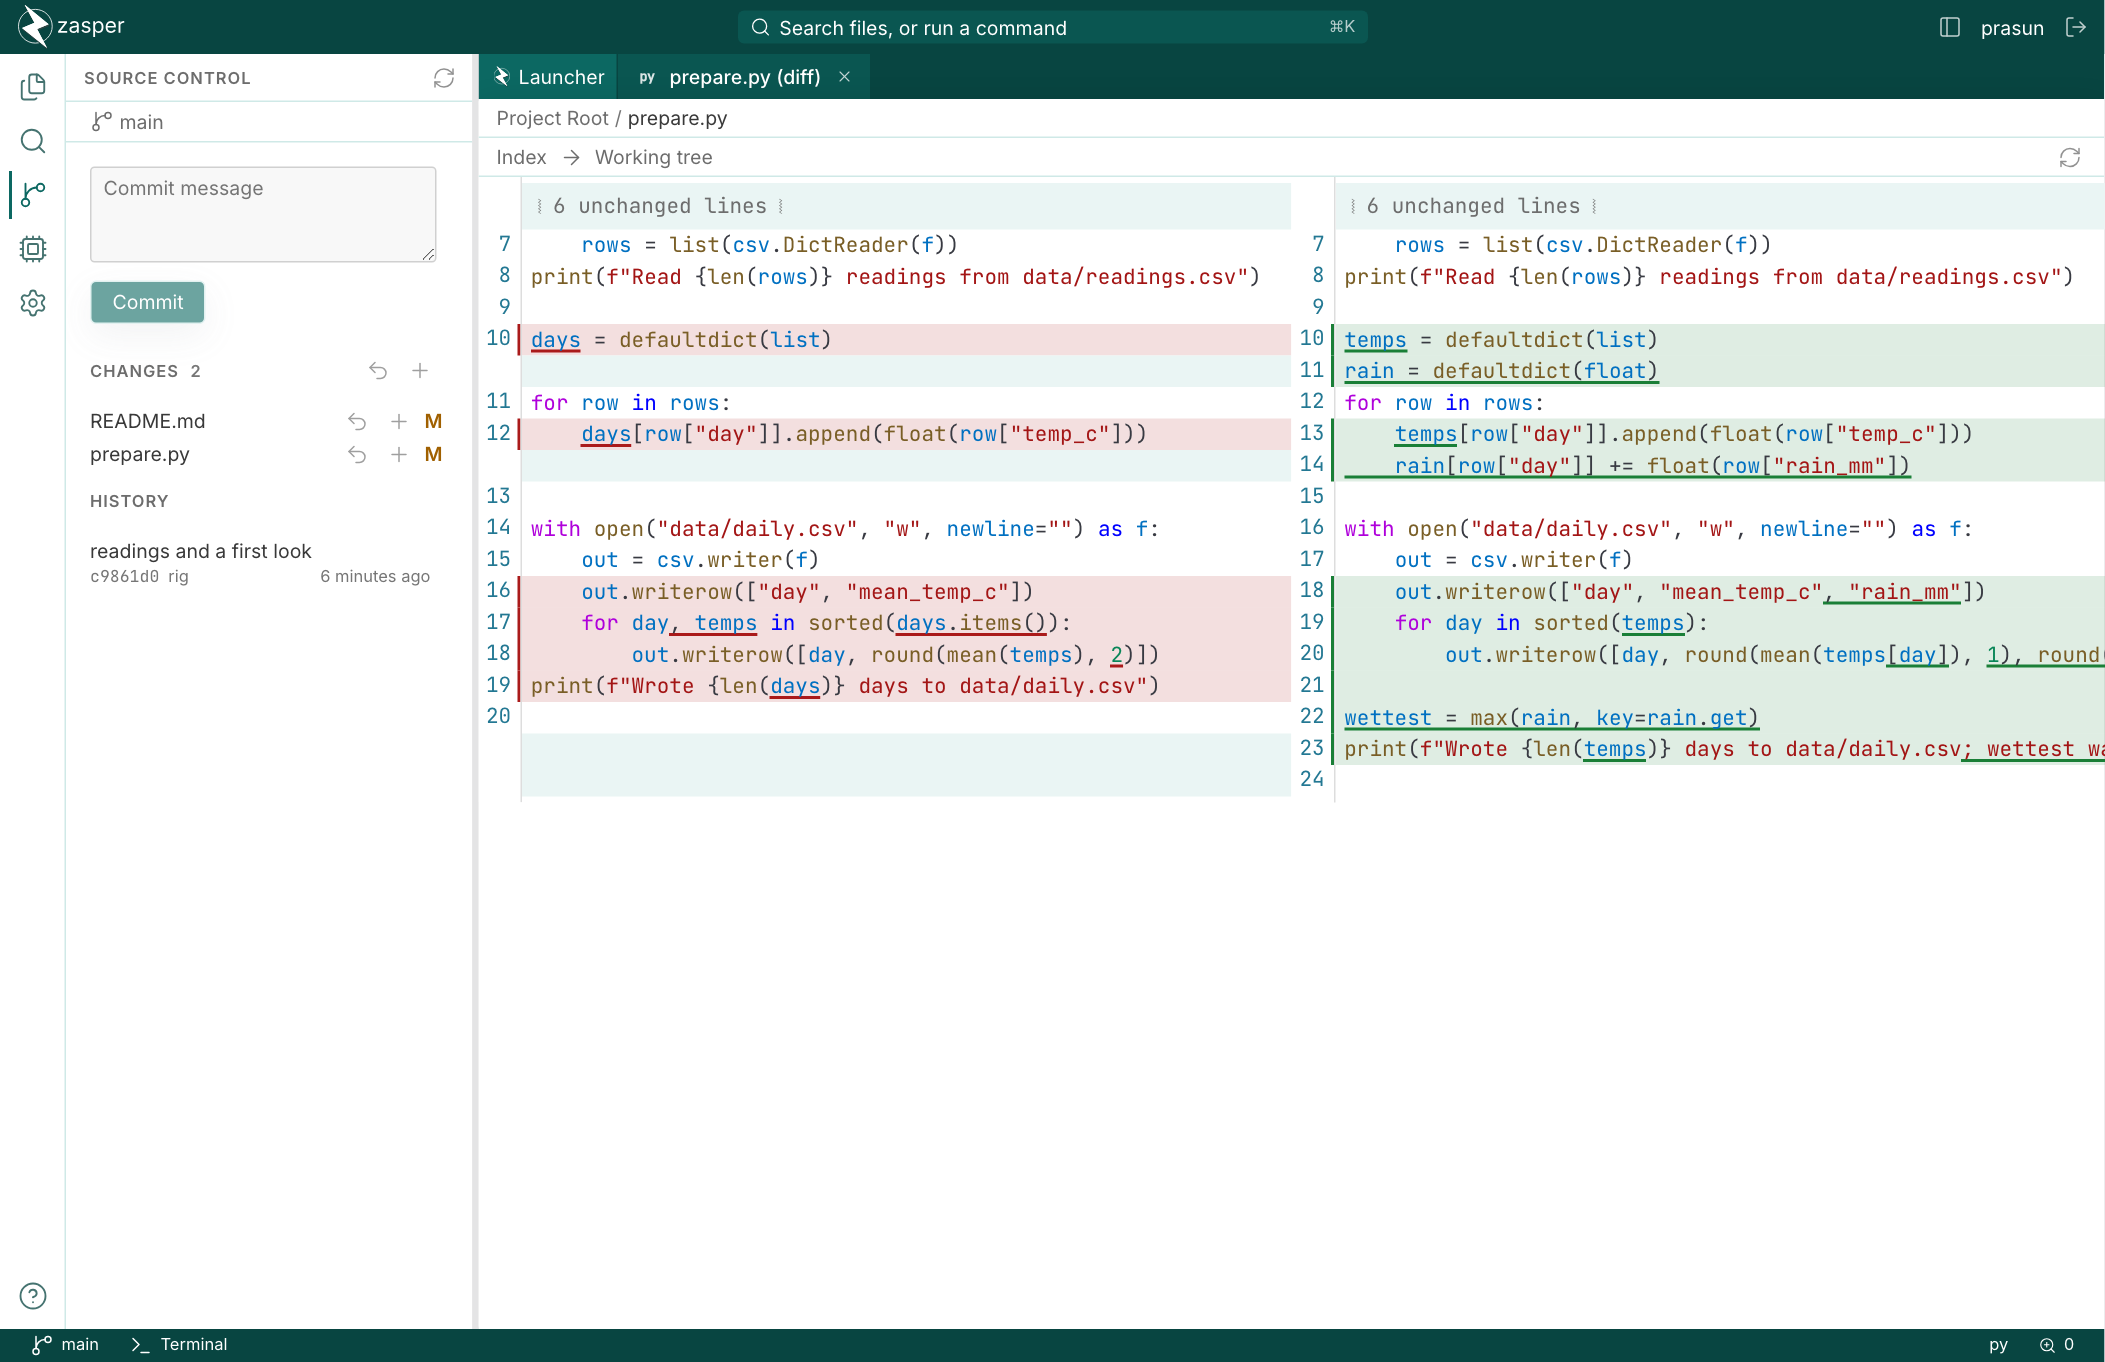Click the M status badge for README.md
Viewport: 2105px width, 1362px height.
tap(433, 421)
